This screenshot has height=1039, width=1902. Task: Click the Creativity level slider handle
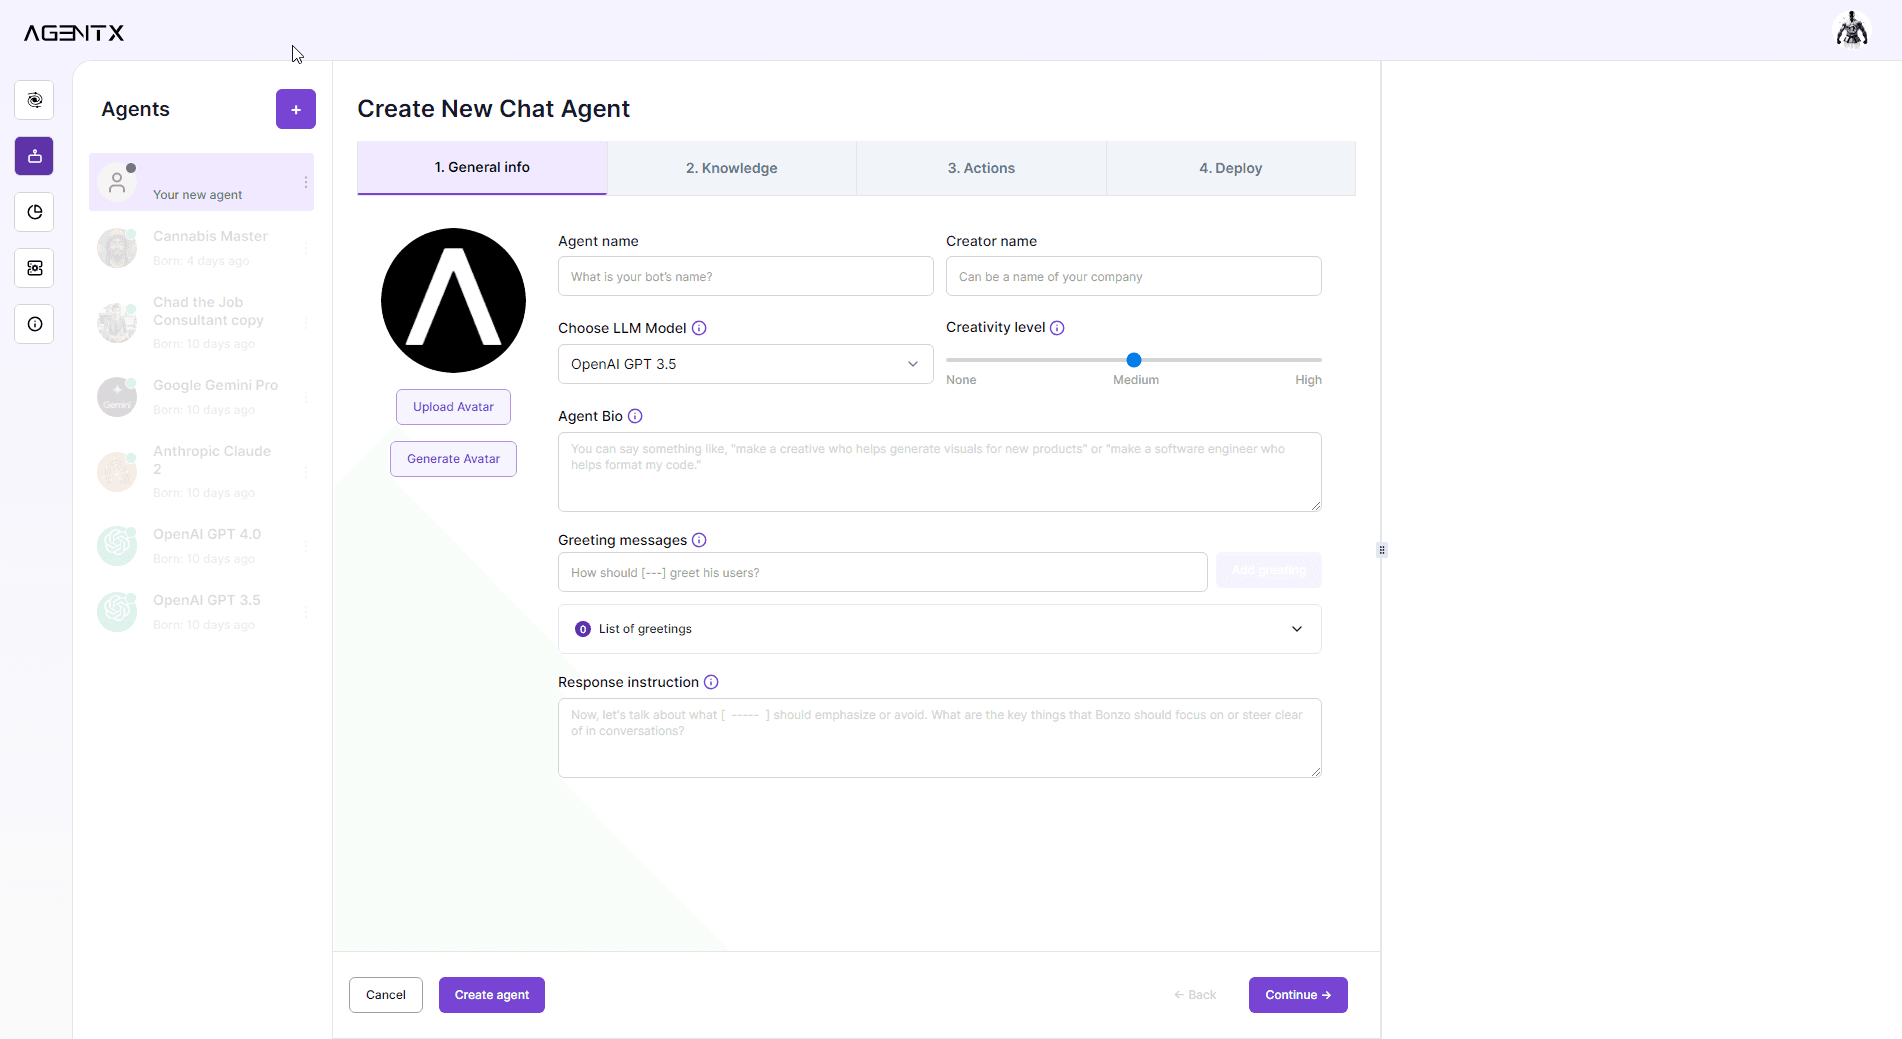pos(1134,360)
